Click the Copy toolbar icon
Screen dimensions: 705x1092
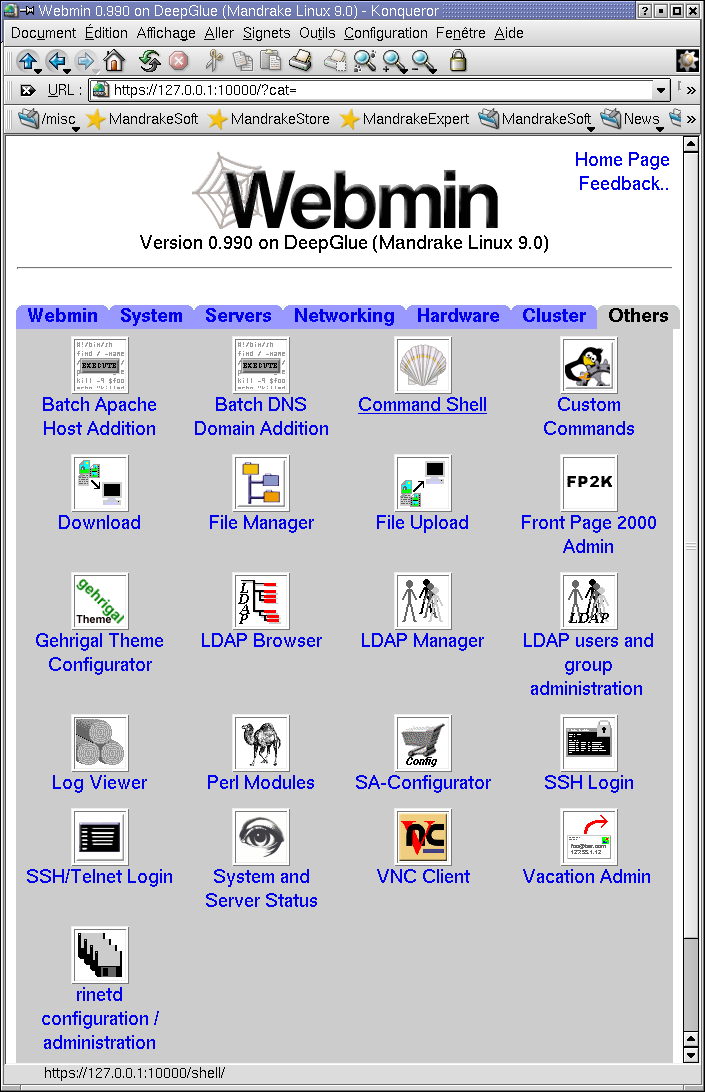point(242,61)
